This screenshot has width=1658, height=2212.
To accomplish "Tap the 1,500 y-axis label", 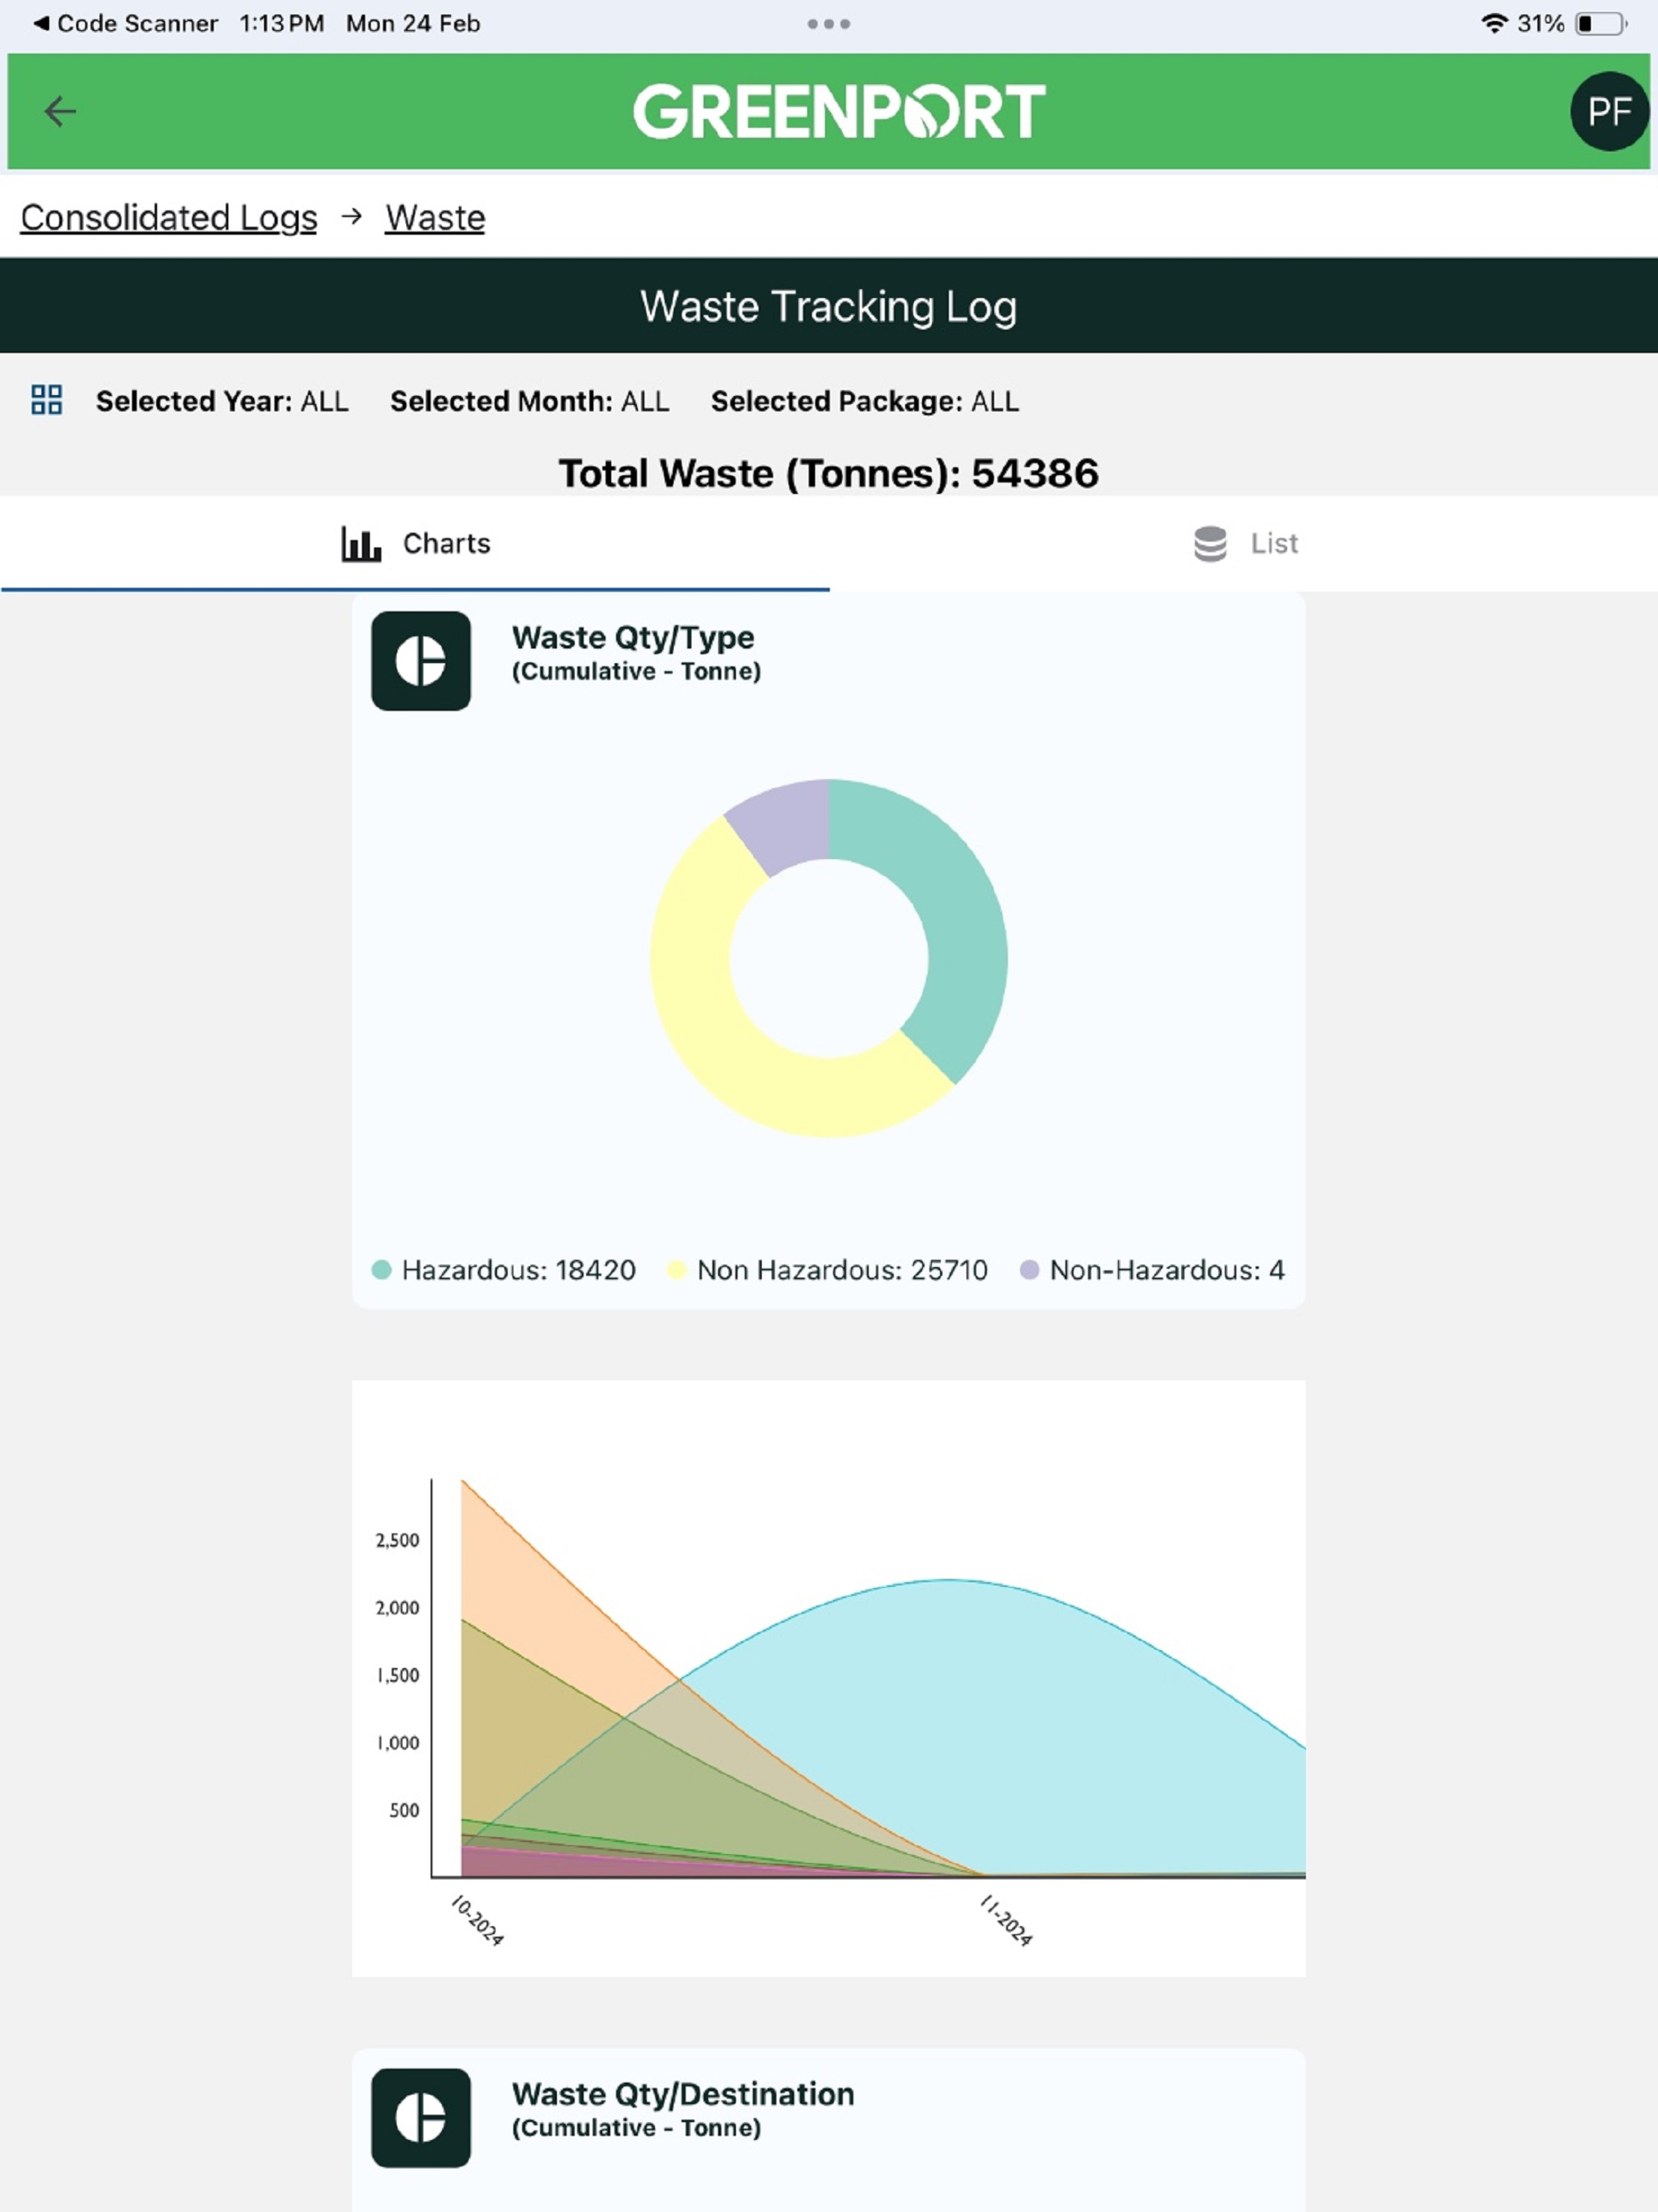I will 398,1675.
